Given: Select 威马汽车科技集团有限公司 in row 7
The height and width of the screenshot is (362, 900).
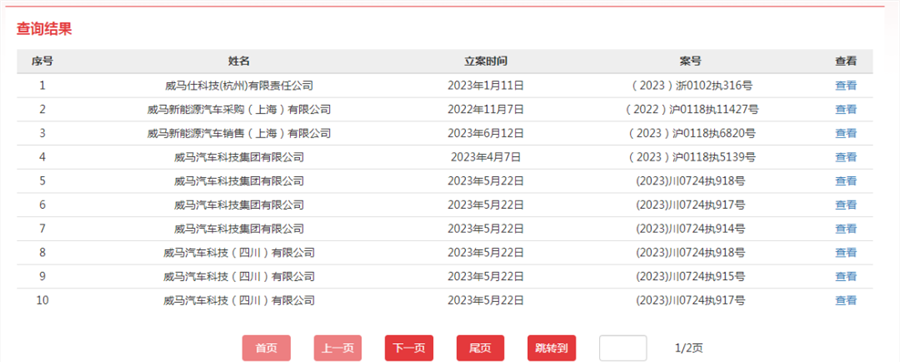Looking at the screenshot, I should coord(239,229).
